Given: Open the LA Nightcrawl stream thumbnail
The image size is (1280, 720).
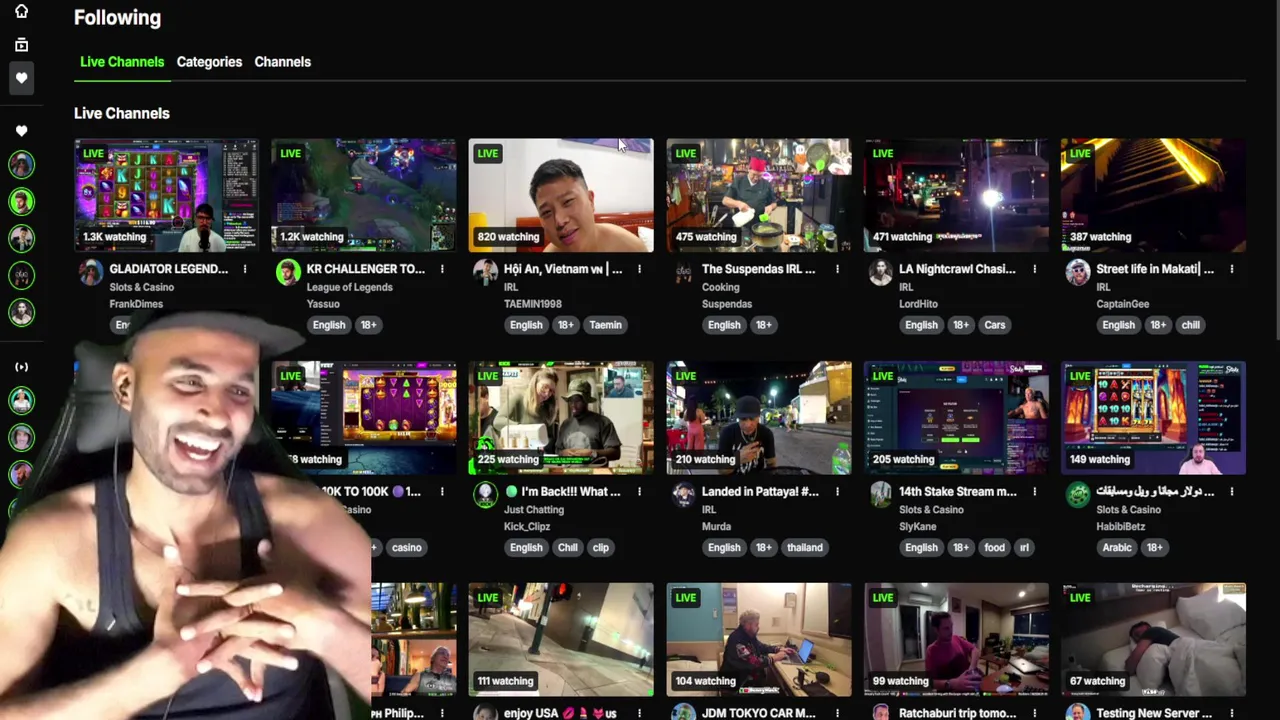Looking at the screenshot, I should click(x=956, y=195).
